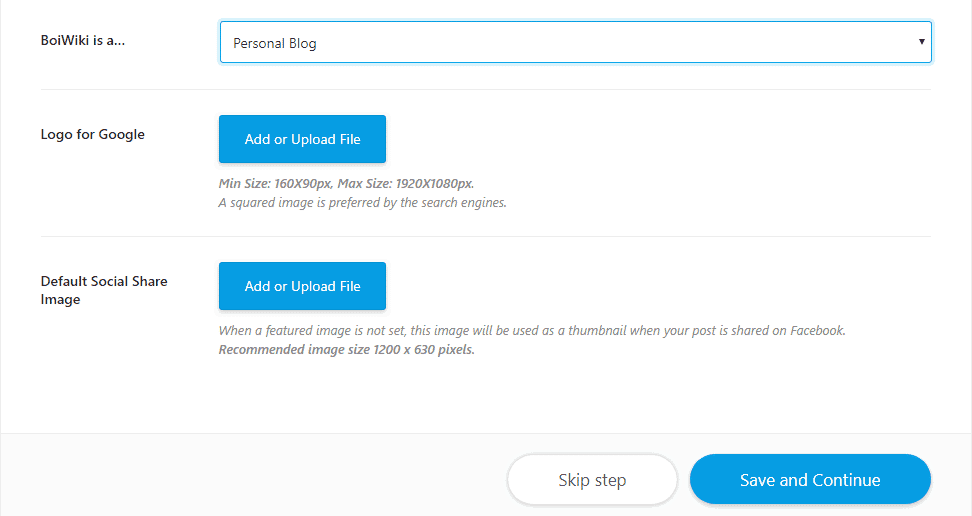972x516 pixels.
Task: Click the divider line below the Logo for Google section
Action: [x=486, y=236]
